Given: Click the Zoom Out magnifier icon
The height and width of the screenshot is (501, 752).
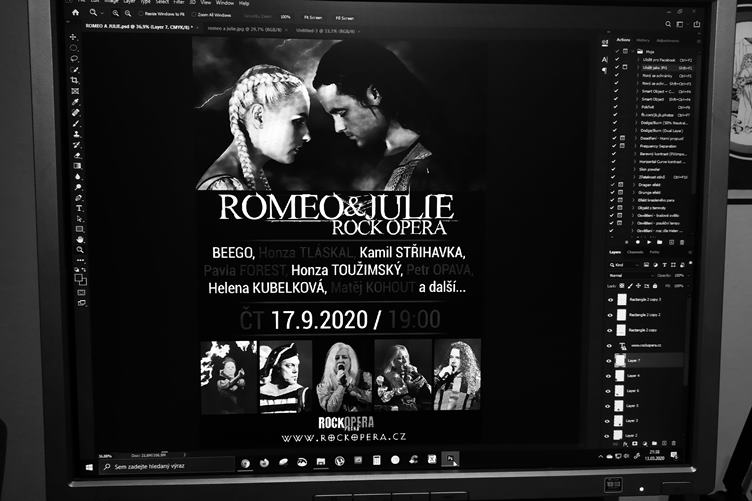Looking at the screenshot, I should pos(128,14).
